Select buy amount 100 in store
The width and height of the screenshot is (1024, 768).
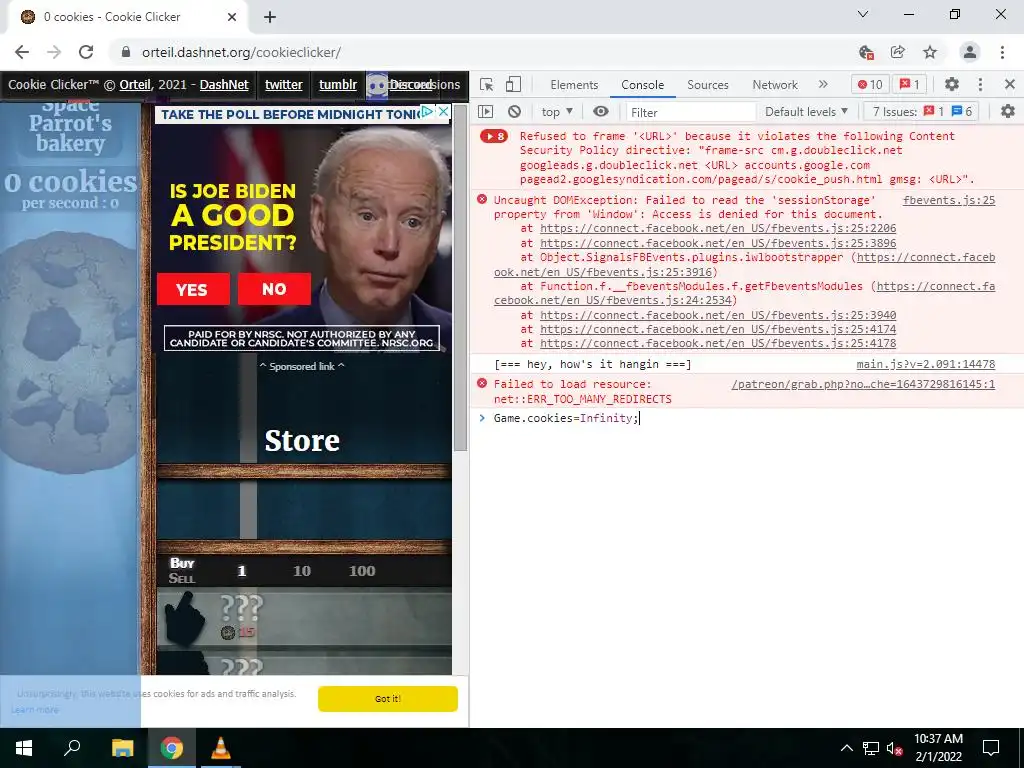pos(362,571)
